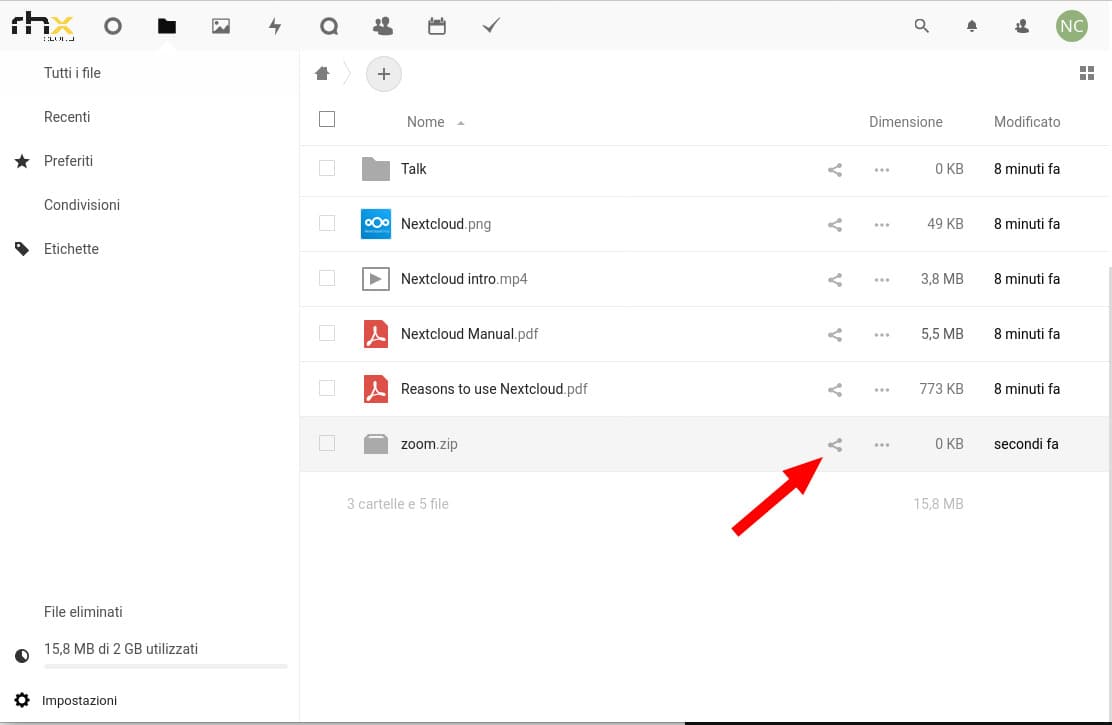This screenshot has height=725, width=1112.
Task: Open Etichette in sidebar
Action: click(x=71, y=249)
